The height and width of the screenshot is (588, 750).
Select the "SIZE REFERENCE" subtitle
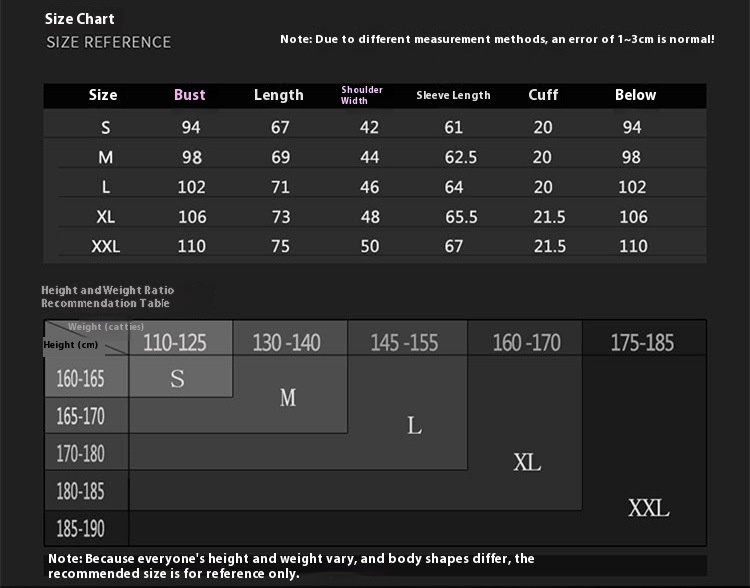109,42
